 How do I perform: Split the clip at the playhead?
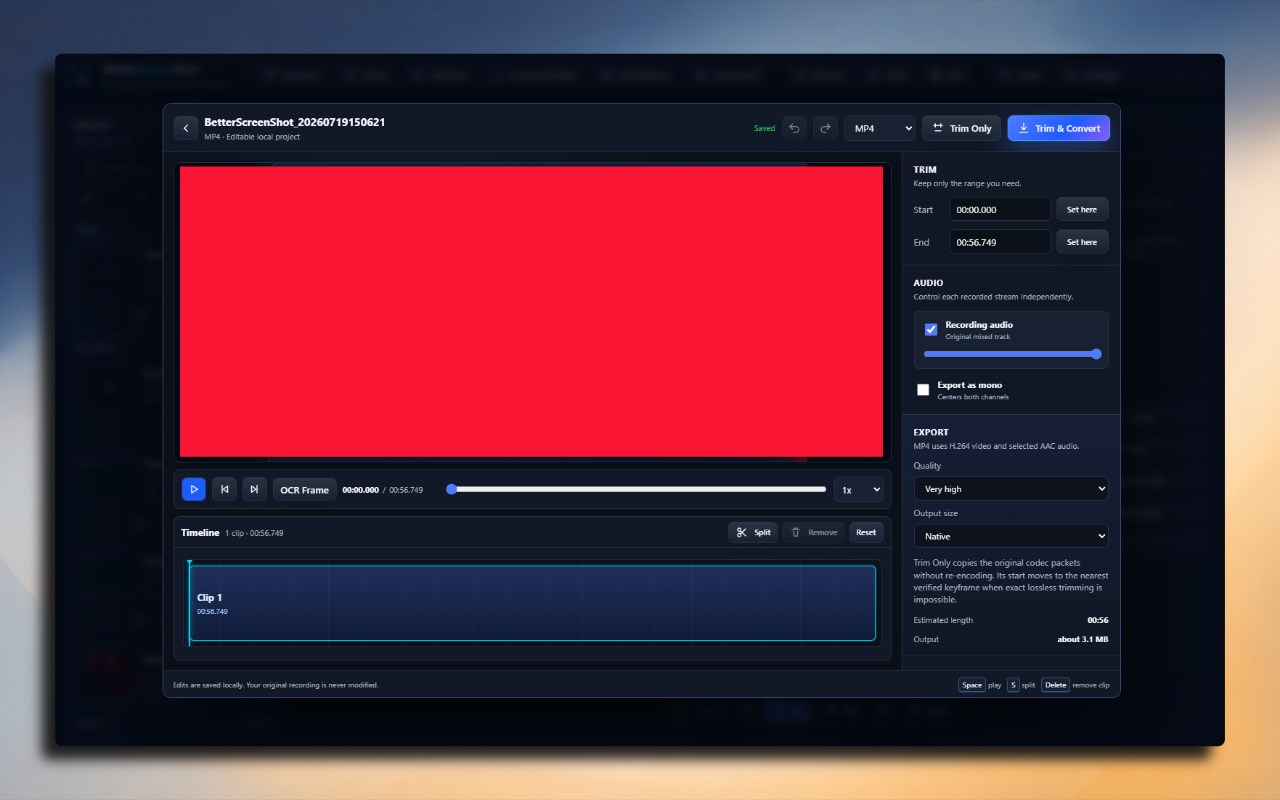753,532
